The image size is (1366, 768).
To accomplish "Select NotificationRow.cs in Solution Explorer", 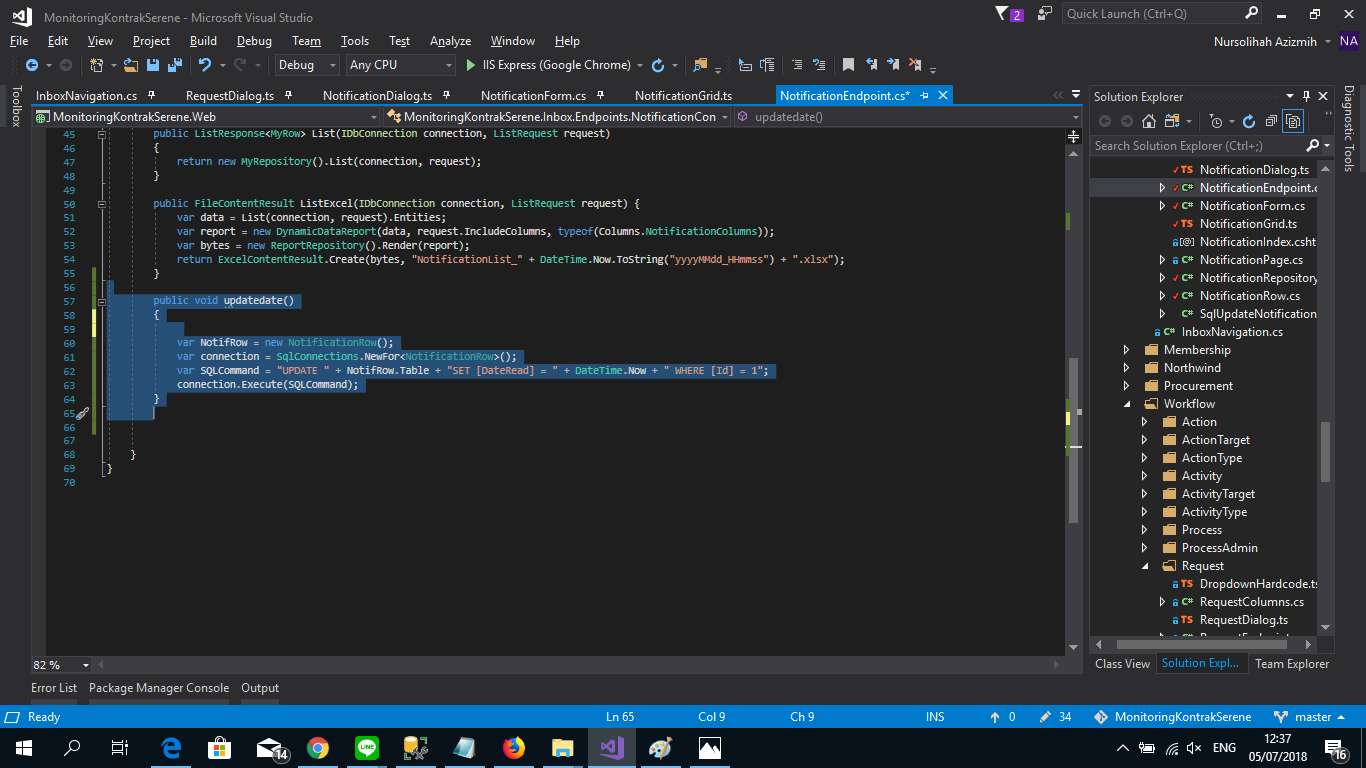I will (1249, 296).
